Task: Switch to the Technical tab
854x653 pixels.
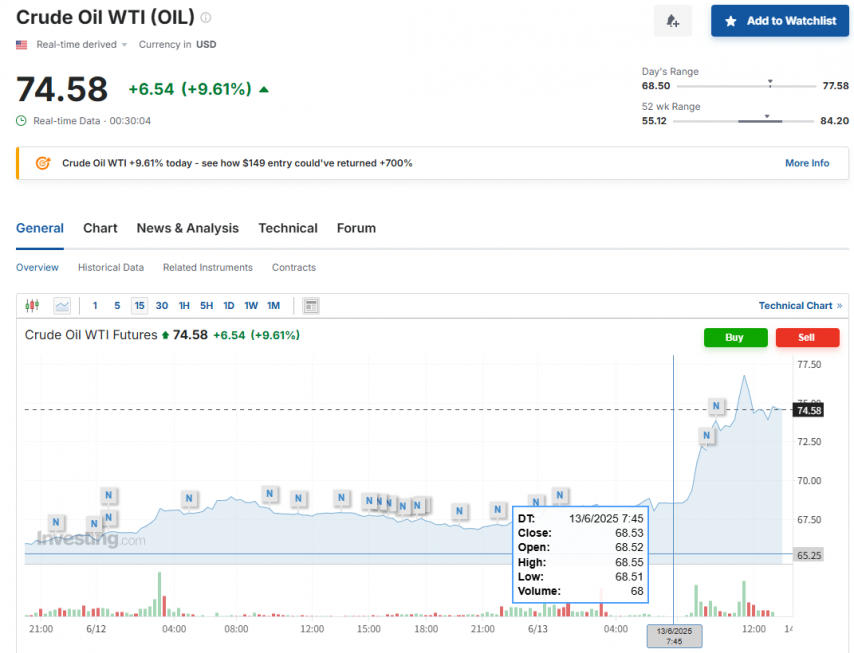Action: pos(288,228)
